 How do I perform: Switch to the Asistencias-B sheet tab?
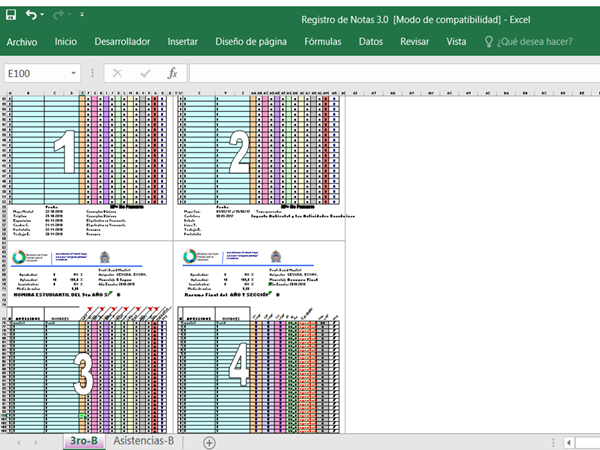[x=144, y=440]
